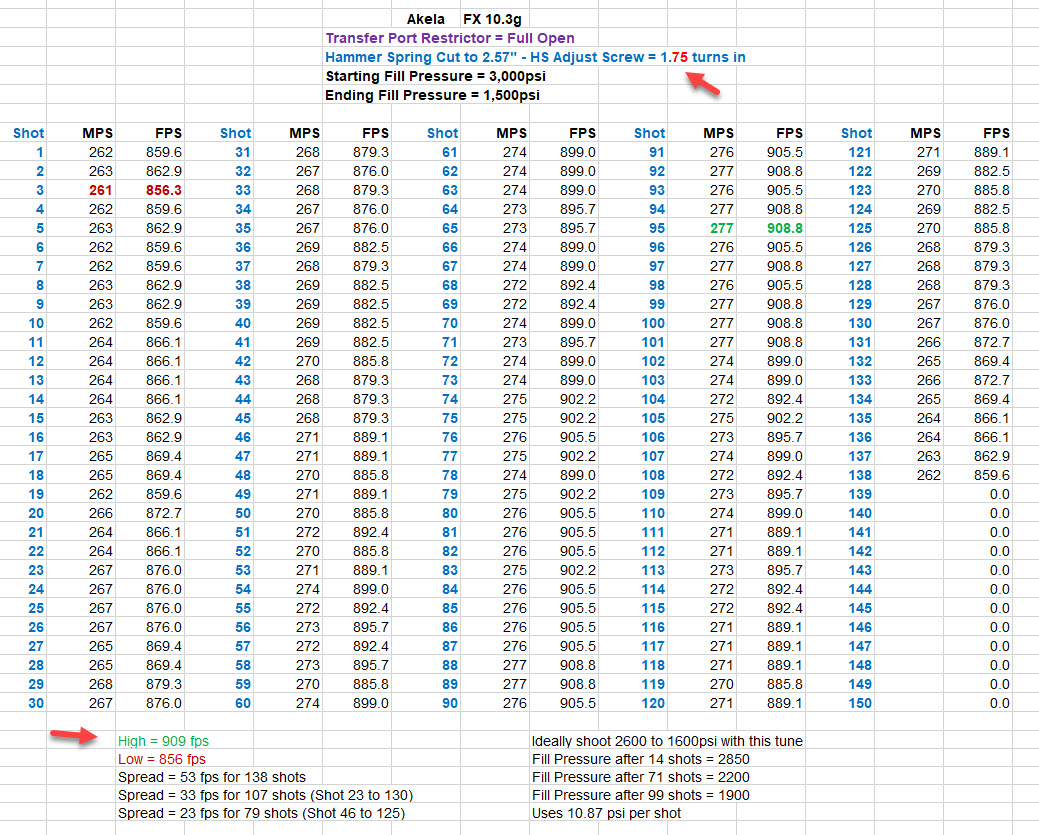Select the MPS value for shot 36

point(307,247)
